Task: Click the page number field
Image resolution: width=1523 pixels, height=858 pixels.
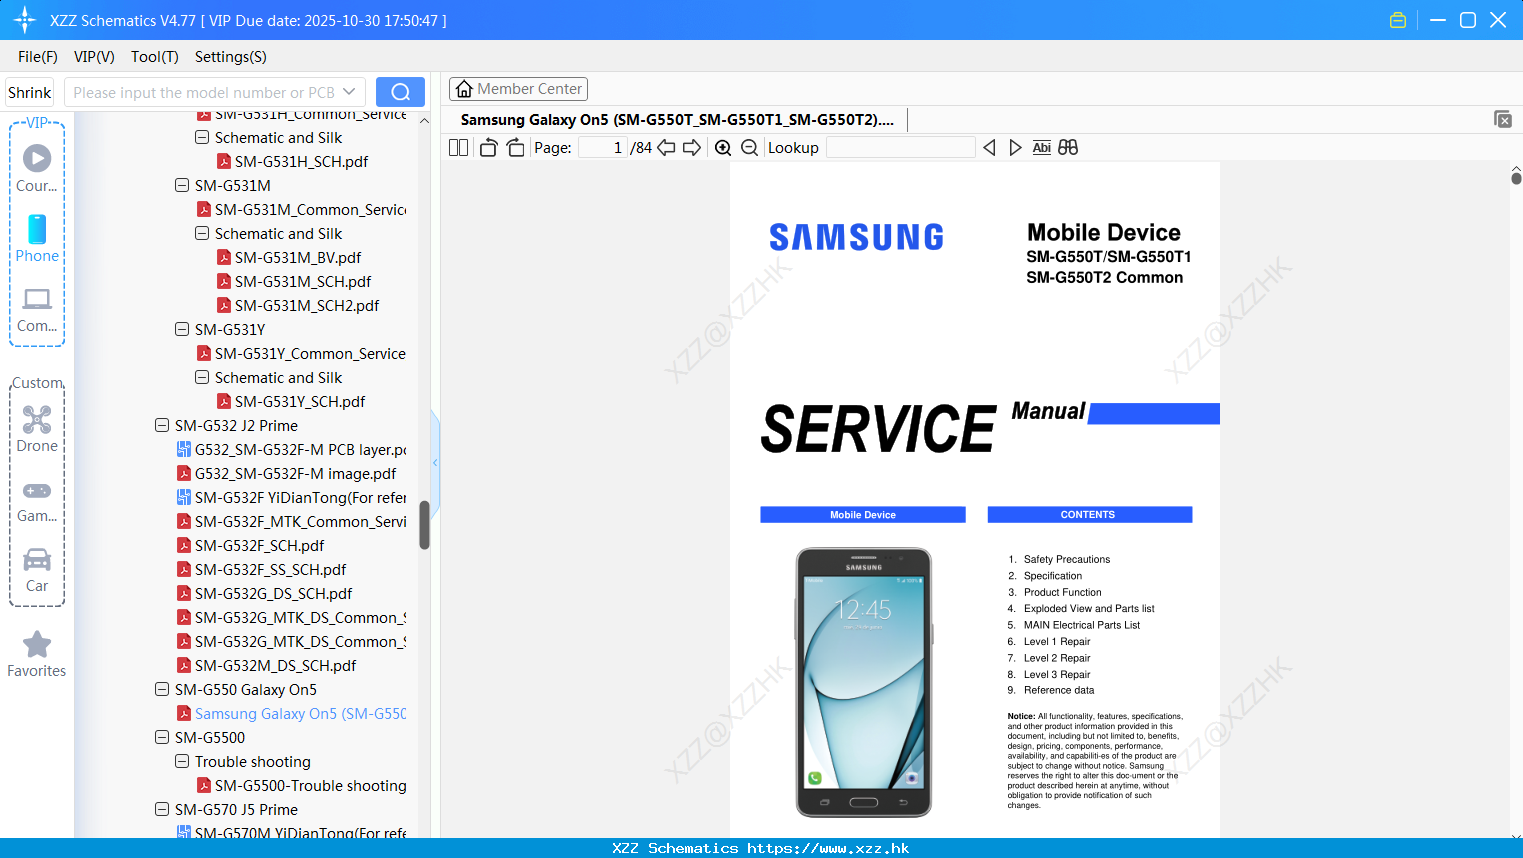Action: (x=602, y=147)
